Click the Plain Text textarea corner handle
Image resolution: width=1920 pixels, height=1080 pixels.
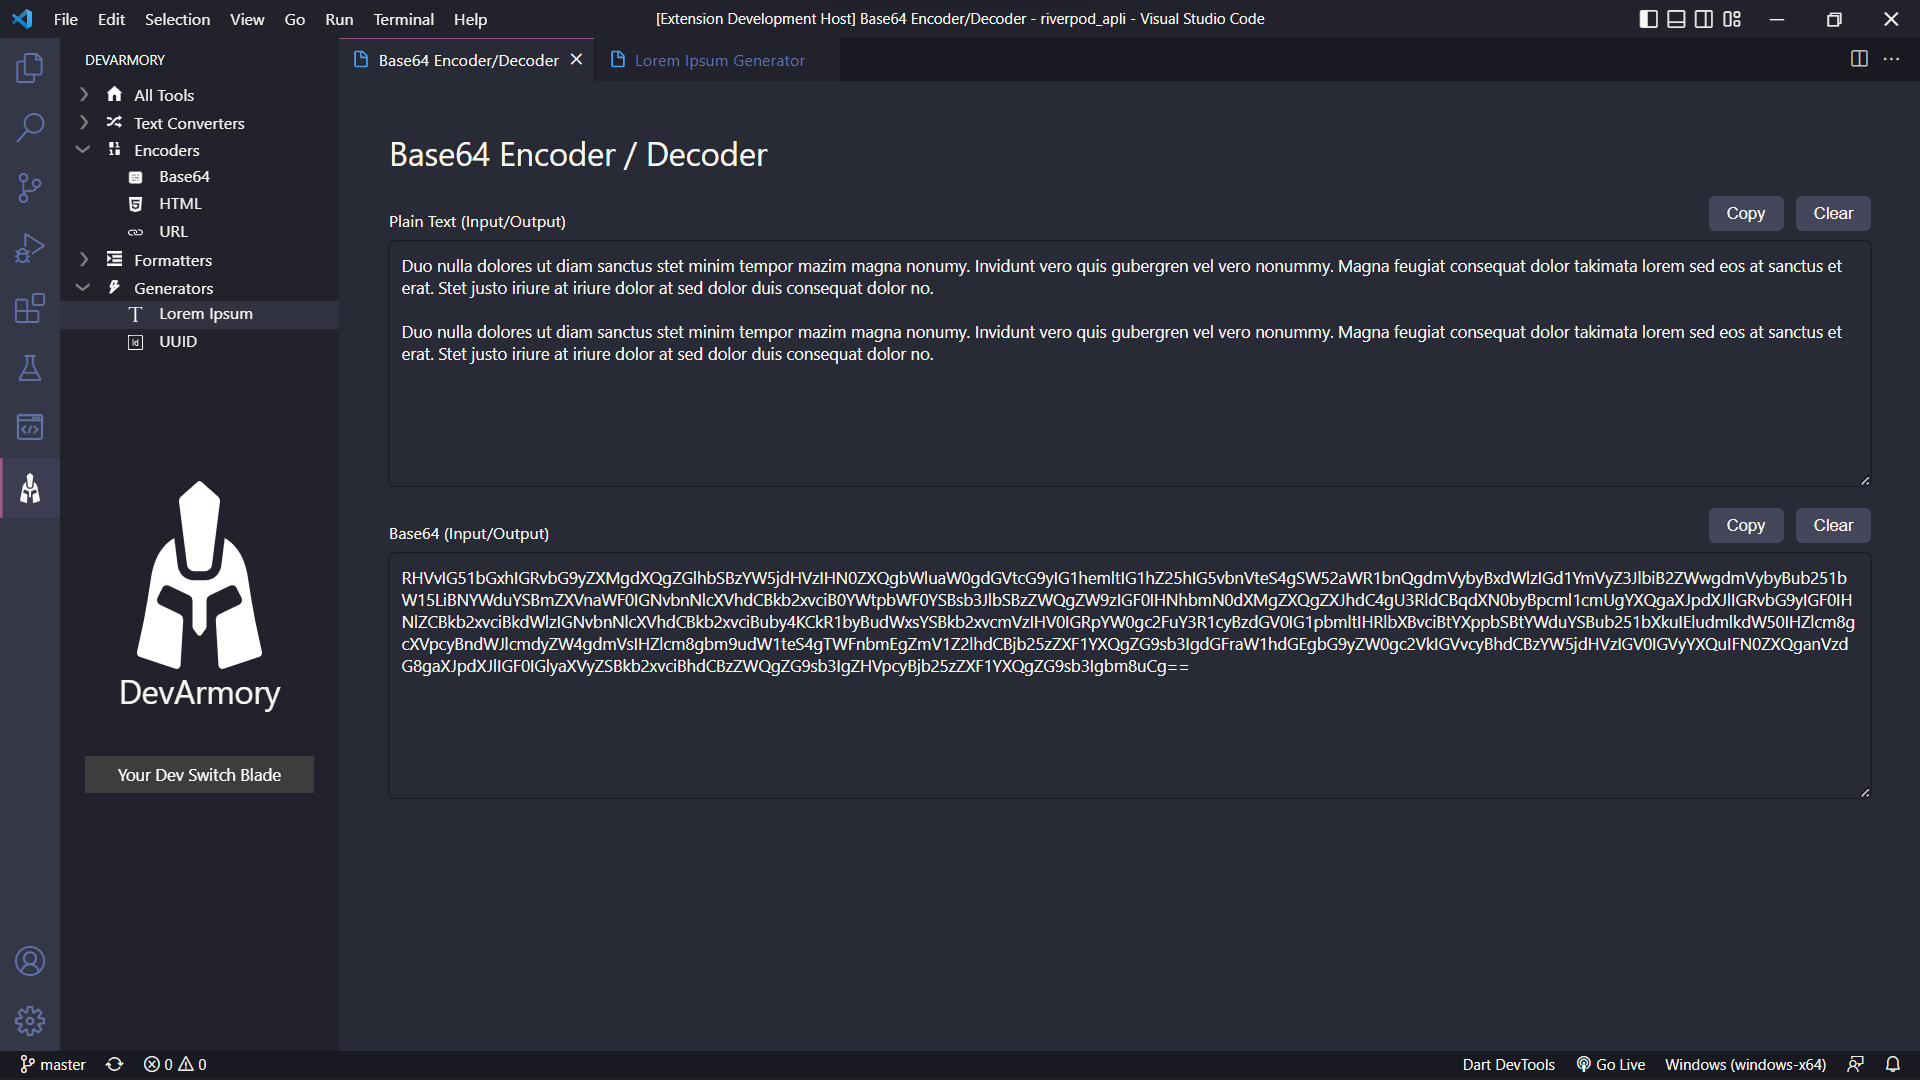tap(1864, 481)
